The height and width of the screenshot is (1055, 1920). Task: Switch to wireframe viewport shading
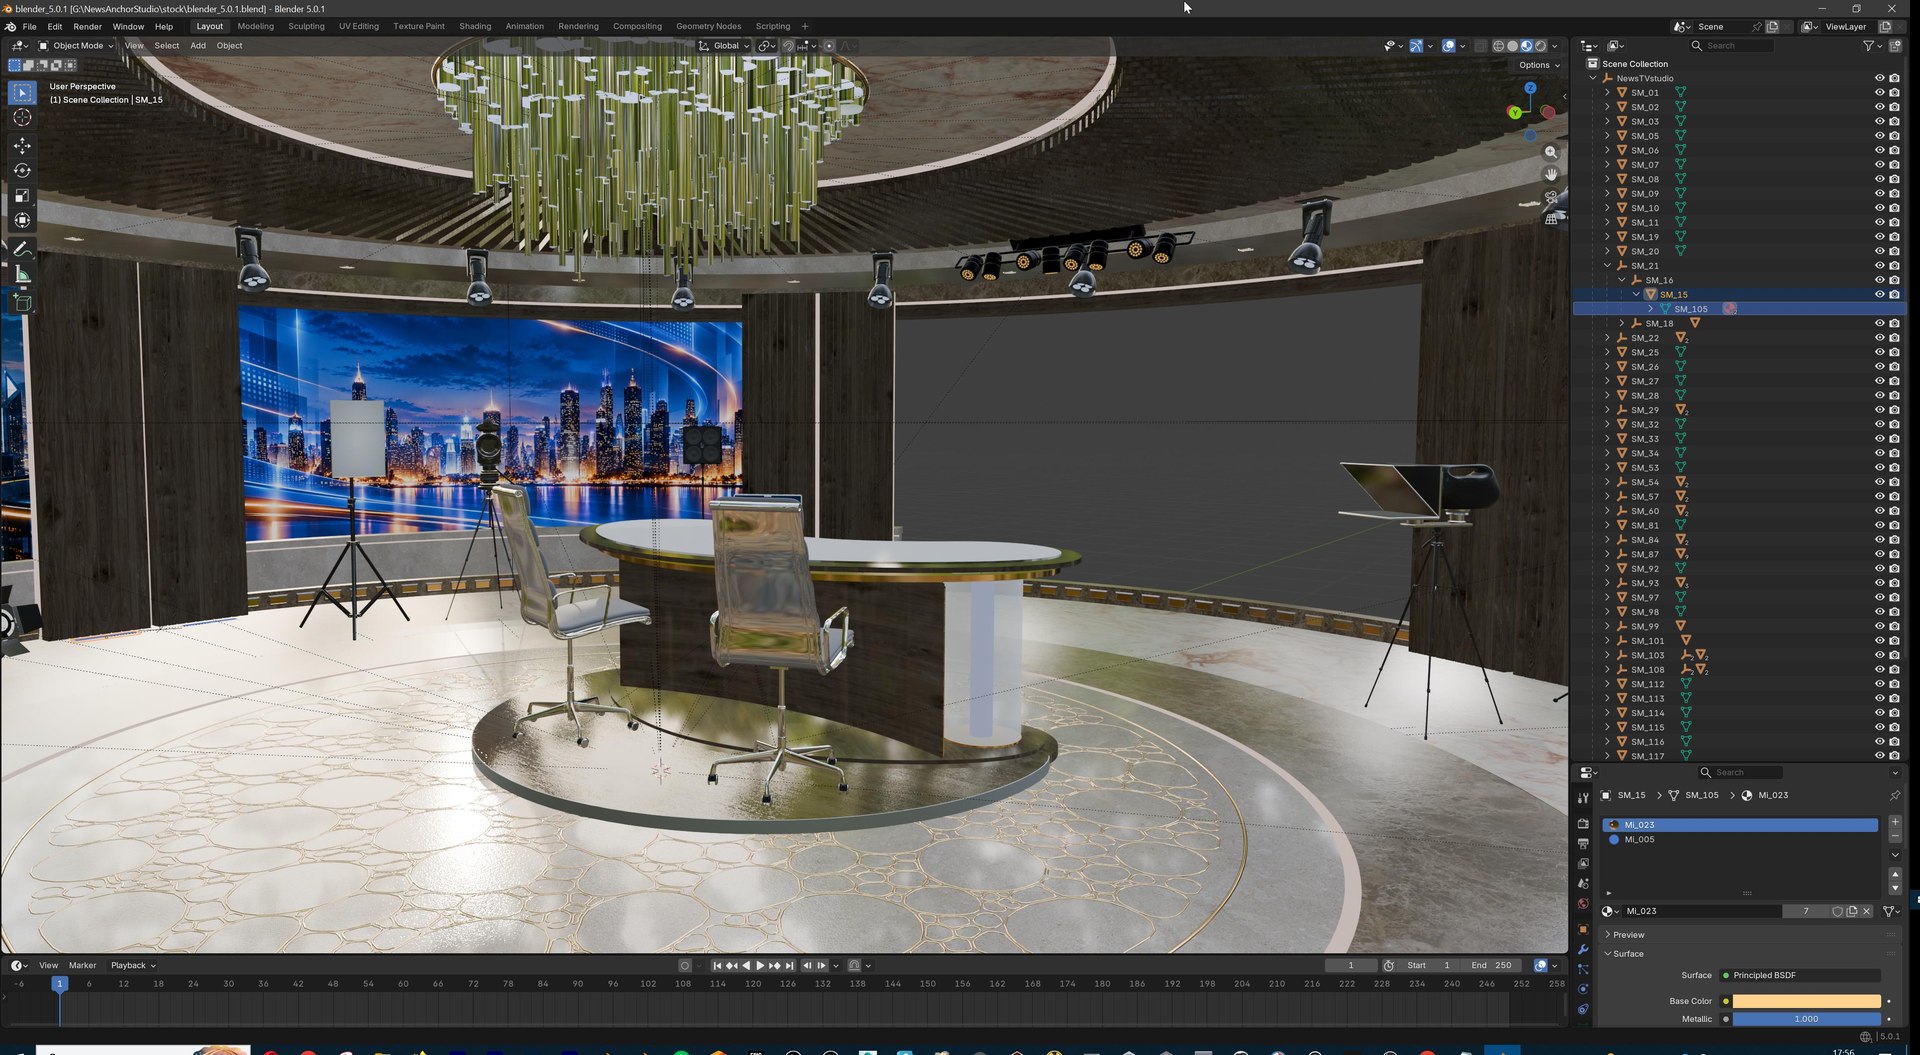[1498, 46]
